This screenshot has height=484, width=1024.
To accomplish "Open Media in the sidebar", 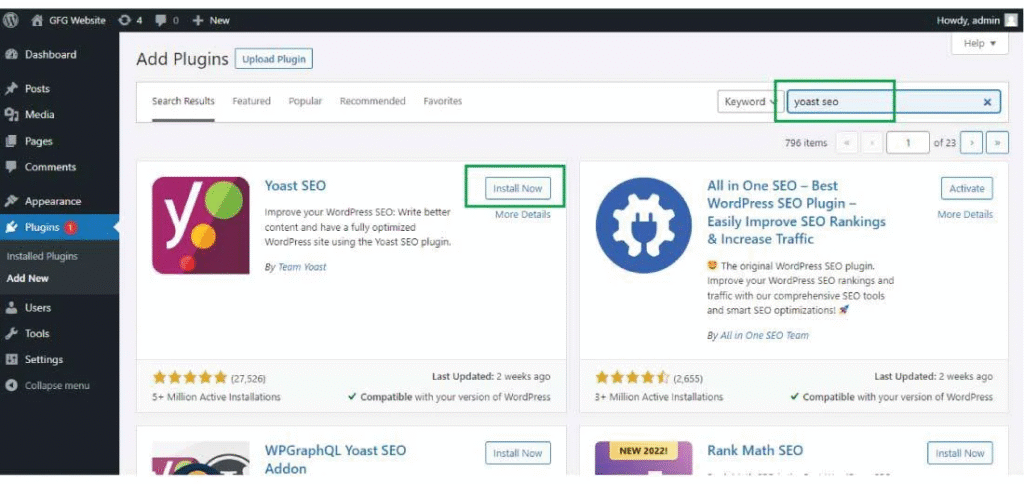I will [39, 115].
